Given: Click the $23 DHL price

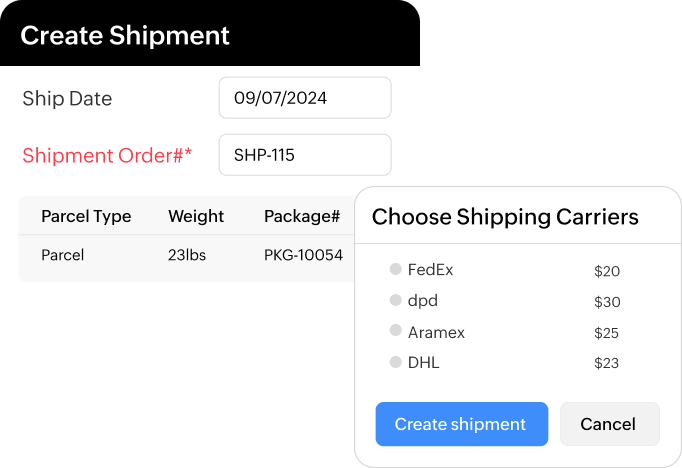Looking at the screenshot, I should [607, 364].
